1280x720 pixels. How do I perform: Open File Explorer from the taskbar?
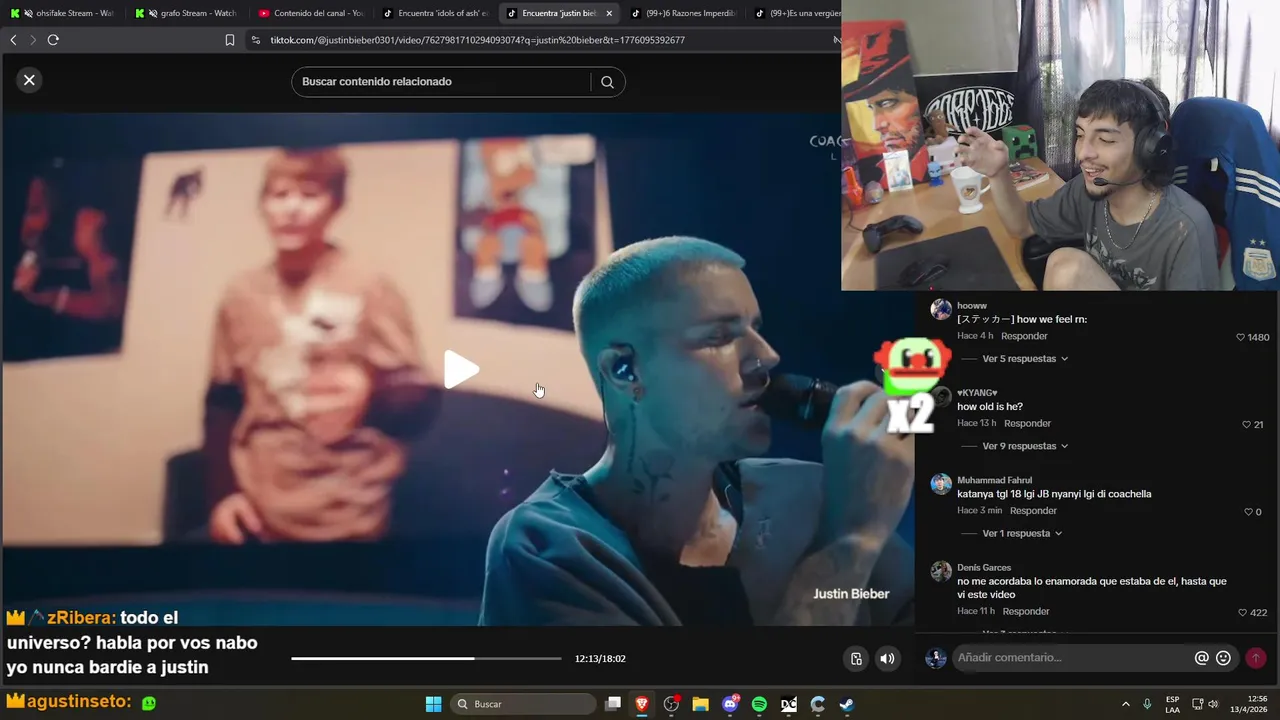700,704
